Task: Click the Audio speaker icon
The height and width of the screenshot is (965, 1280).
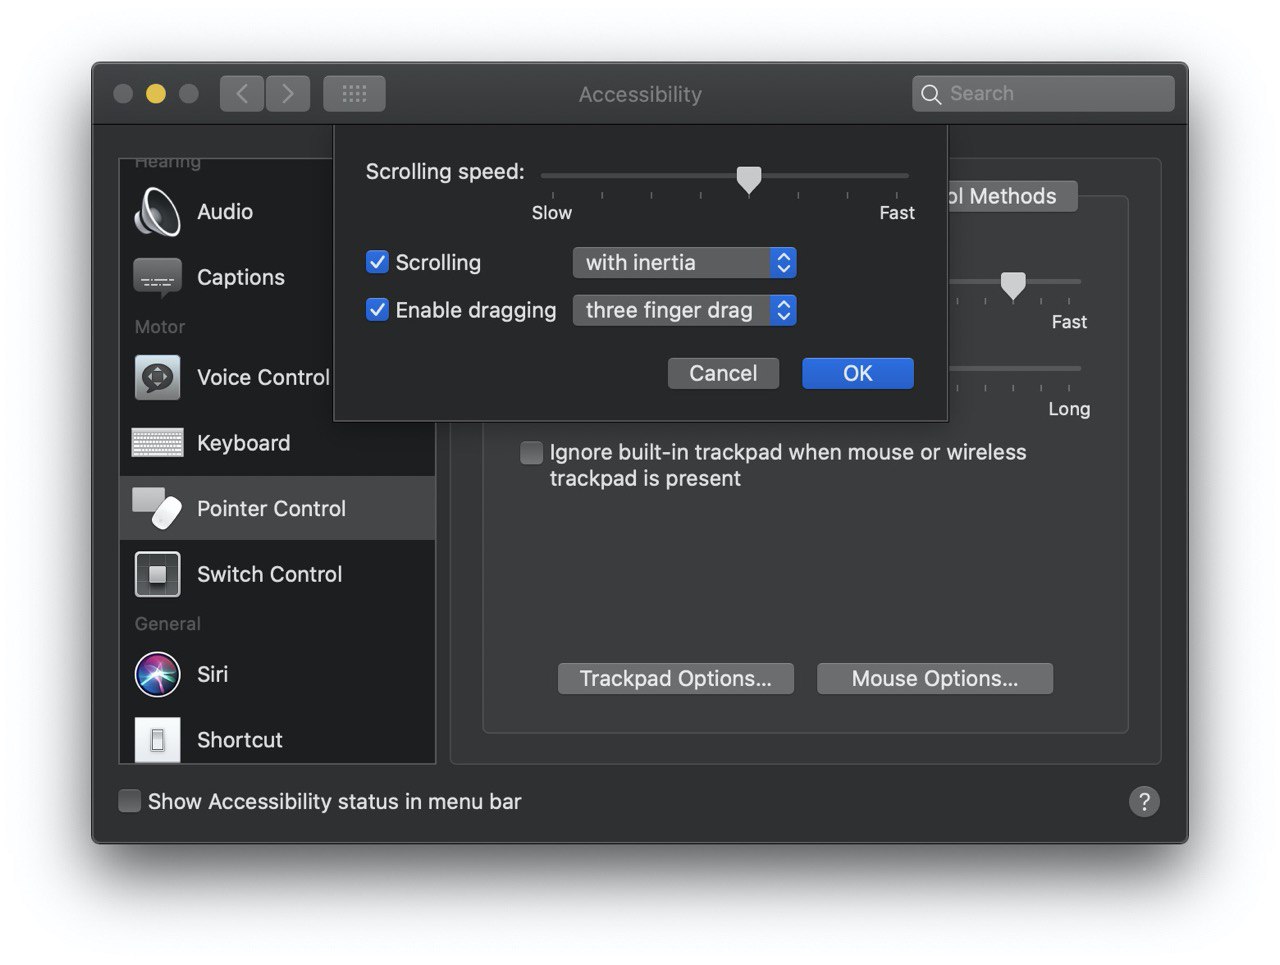Action: click(x=157, y=212)
